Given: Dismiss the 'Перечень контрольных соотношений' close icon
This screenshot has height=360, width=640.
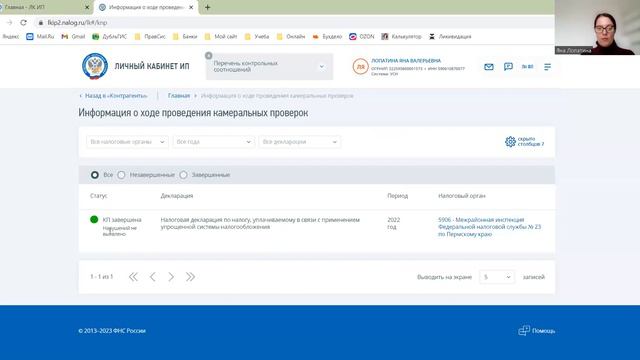Looking at the screenshot, I should 209,56.
